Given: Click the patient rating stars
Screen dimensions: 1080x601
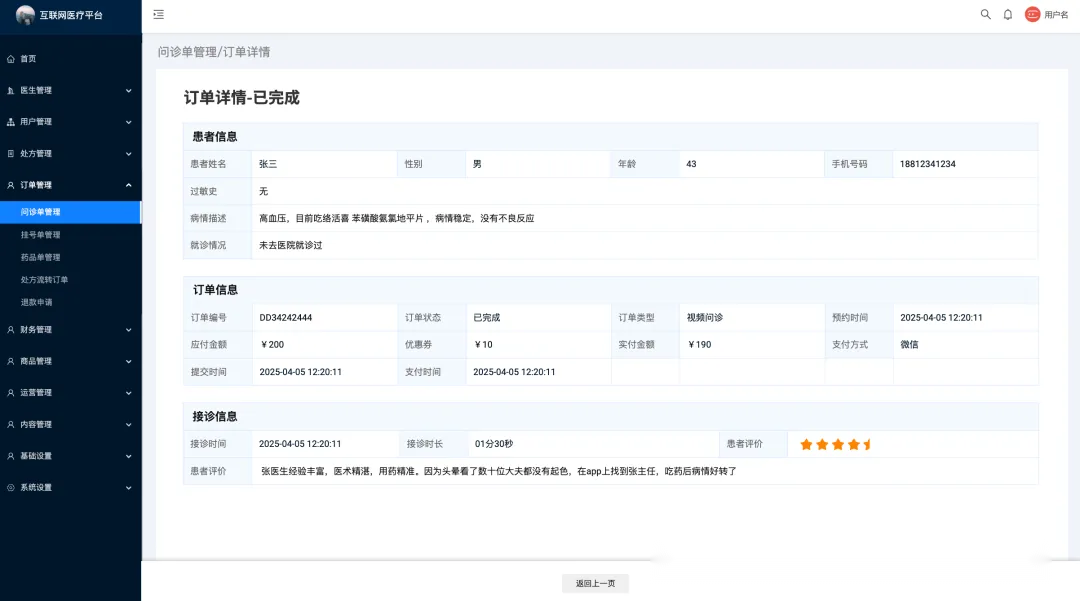Looking at the screenshot, I should (836, 445).
